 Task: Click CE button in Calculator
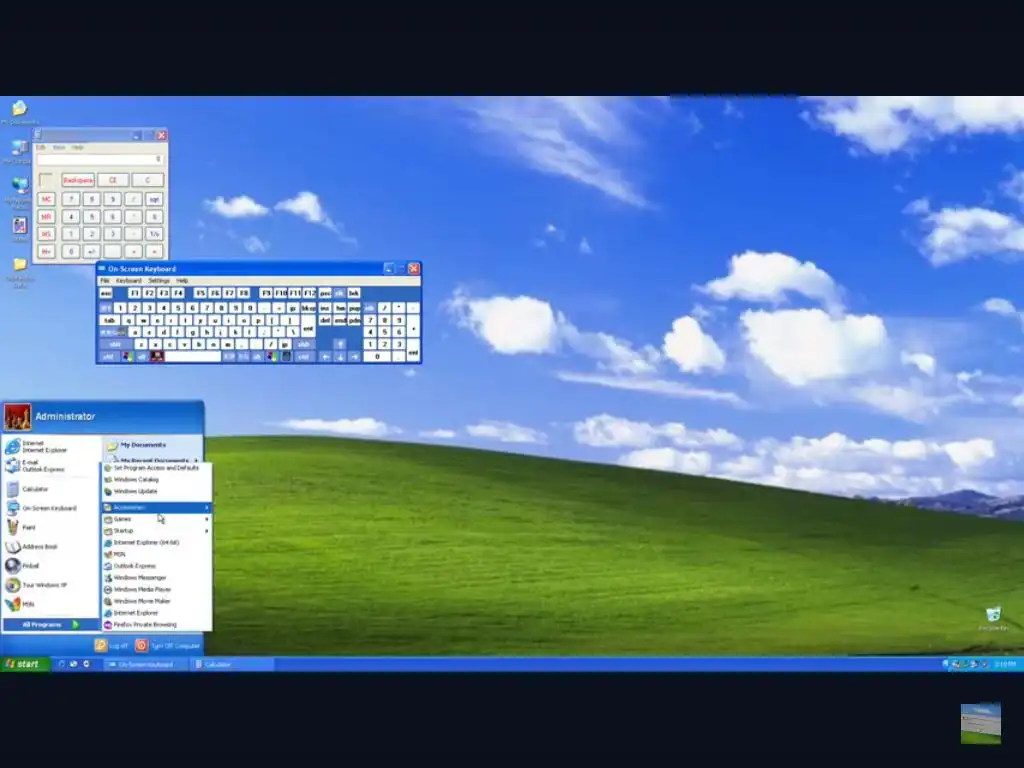pyautogui.click(x=113, y=180)
